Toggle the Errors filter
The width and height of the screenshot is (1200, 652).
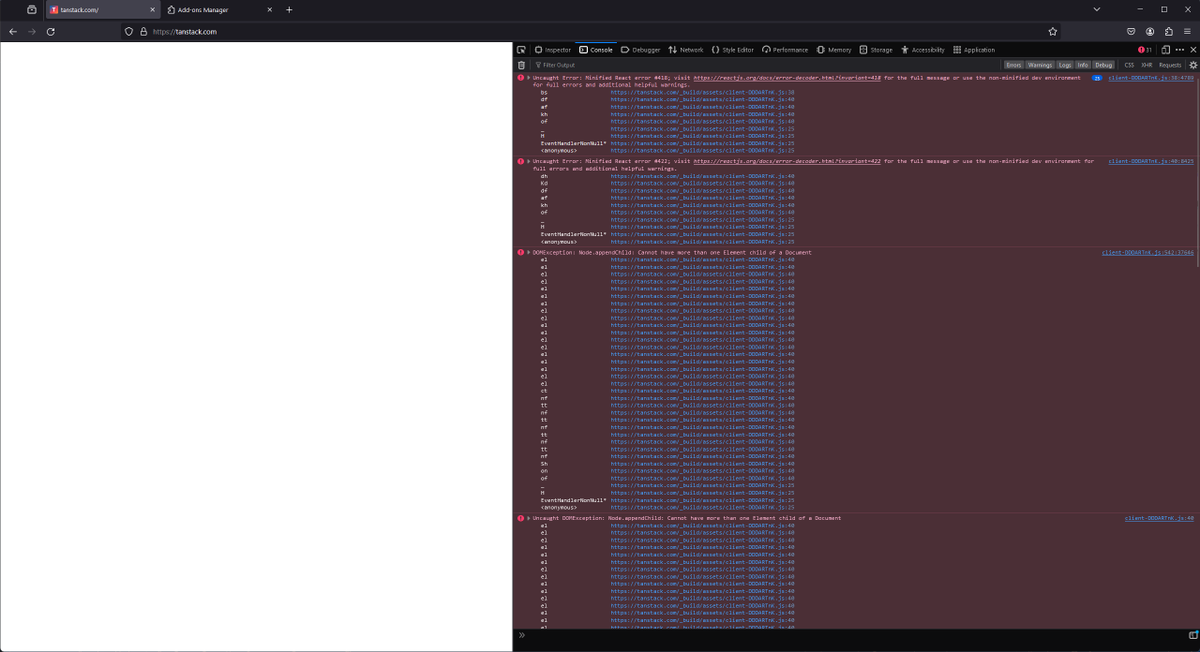click(x=1013, y=65)
